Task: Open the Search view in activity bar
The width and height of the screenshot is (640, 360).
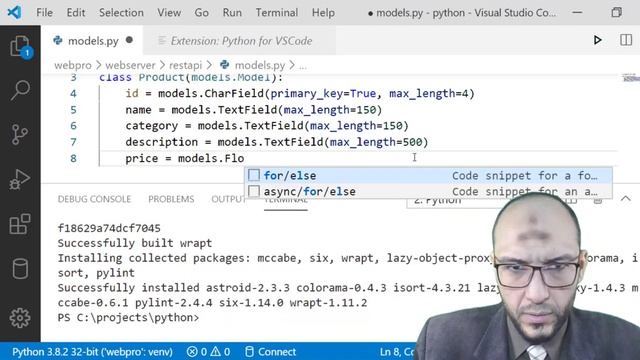Action: pyautogui.click(x=20, y=90)
